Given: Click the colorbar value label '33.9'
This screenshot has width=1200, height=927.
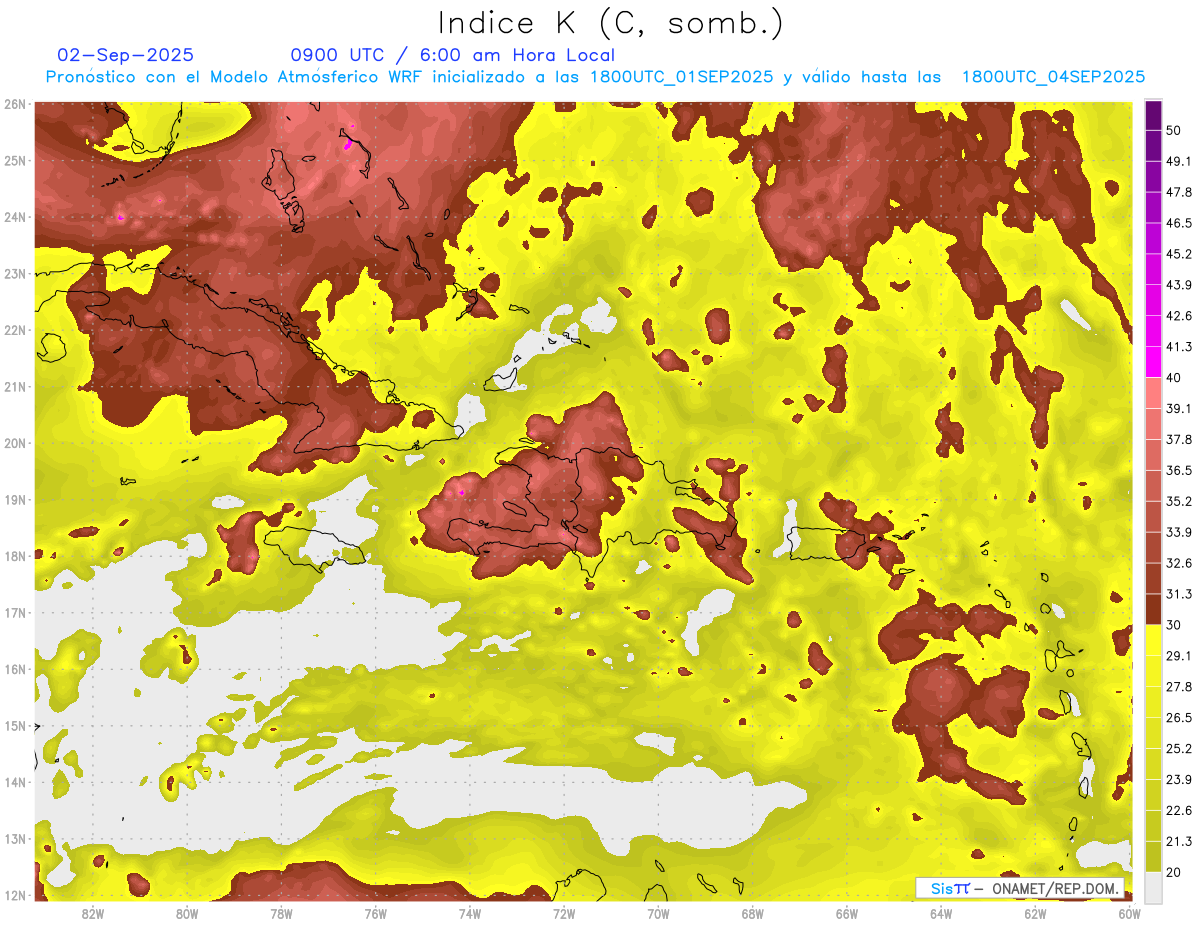Looking at the screenshot, I should point(1178,533).
